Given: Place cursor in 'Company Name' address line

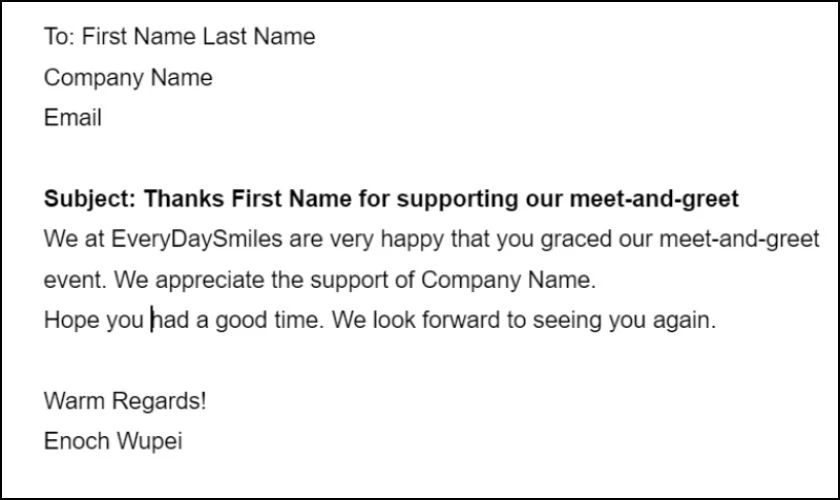Looking at the screenshot, I should [128, 78].
